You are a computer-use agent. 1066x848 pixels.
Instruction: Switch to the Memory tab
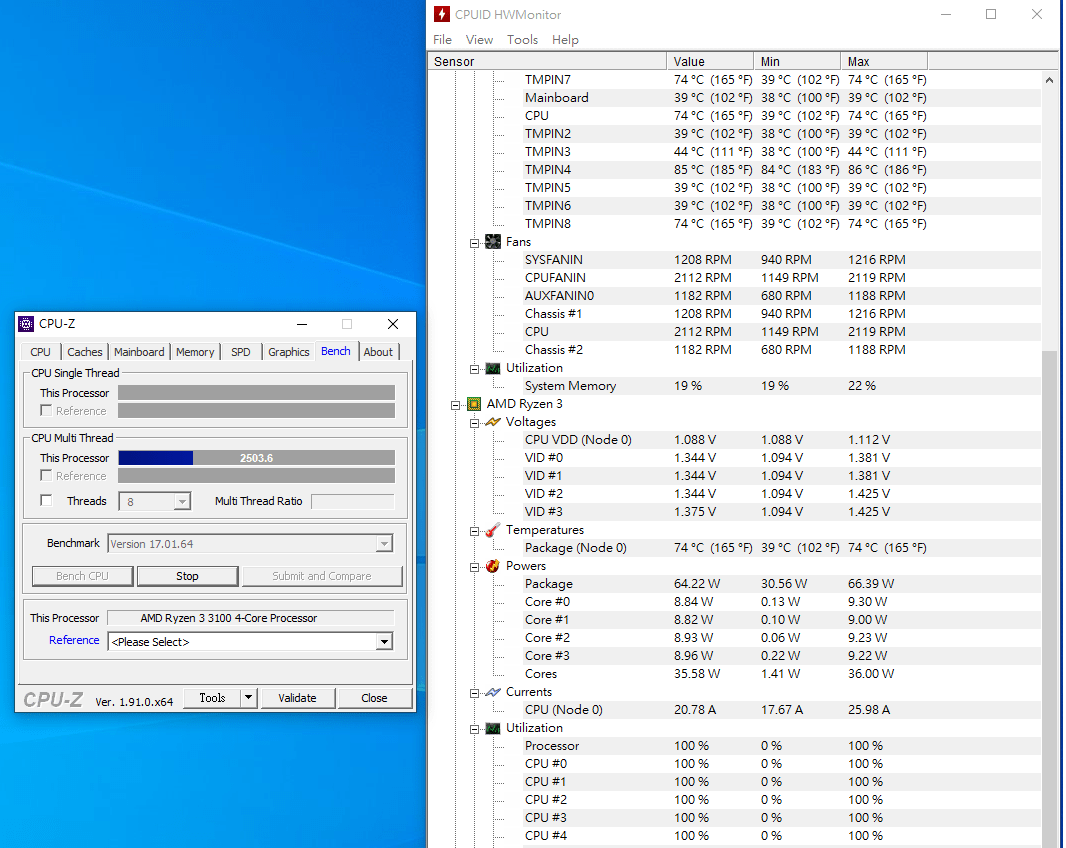[195, 352]
